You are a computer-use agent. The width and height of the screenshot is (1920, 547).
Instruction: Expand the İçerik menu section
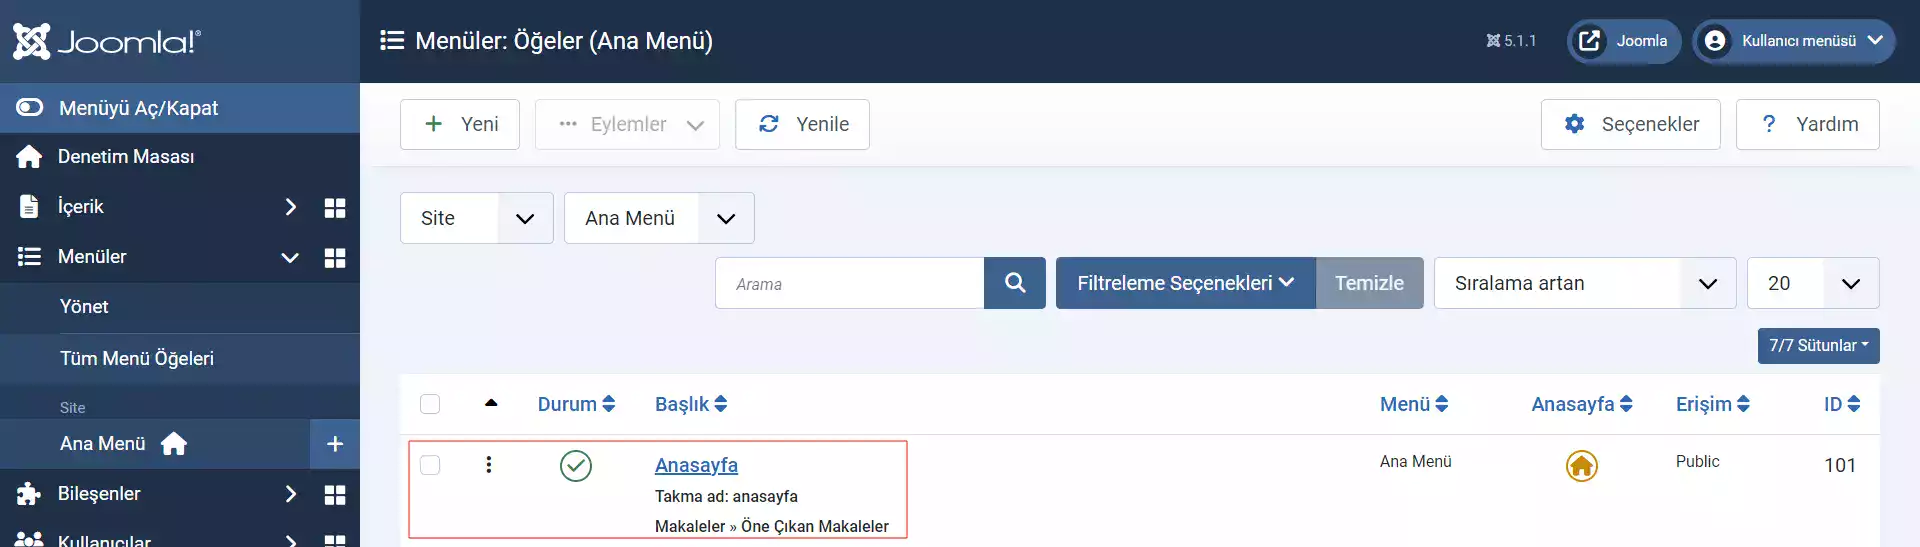point(291,207)
